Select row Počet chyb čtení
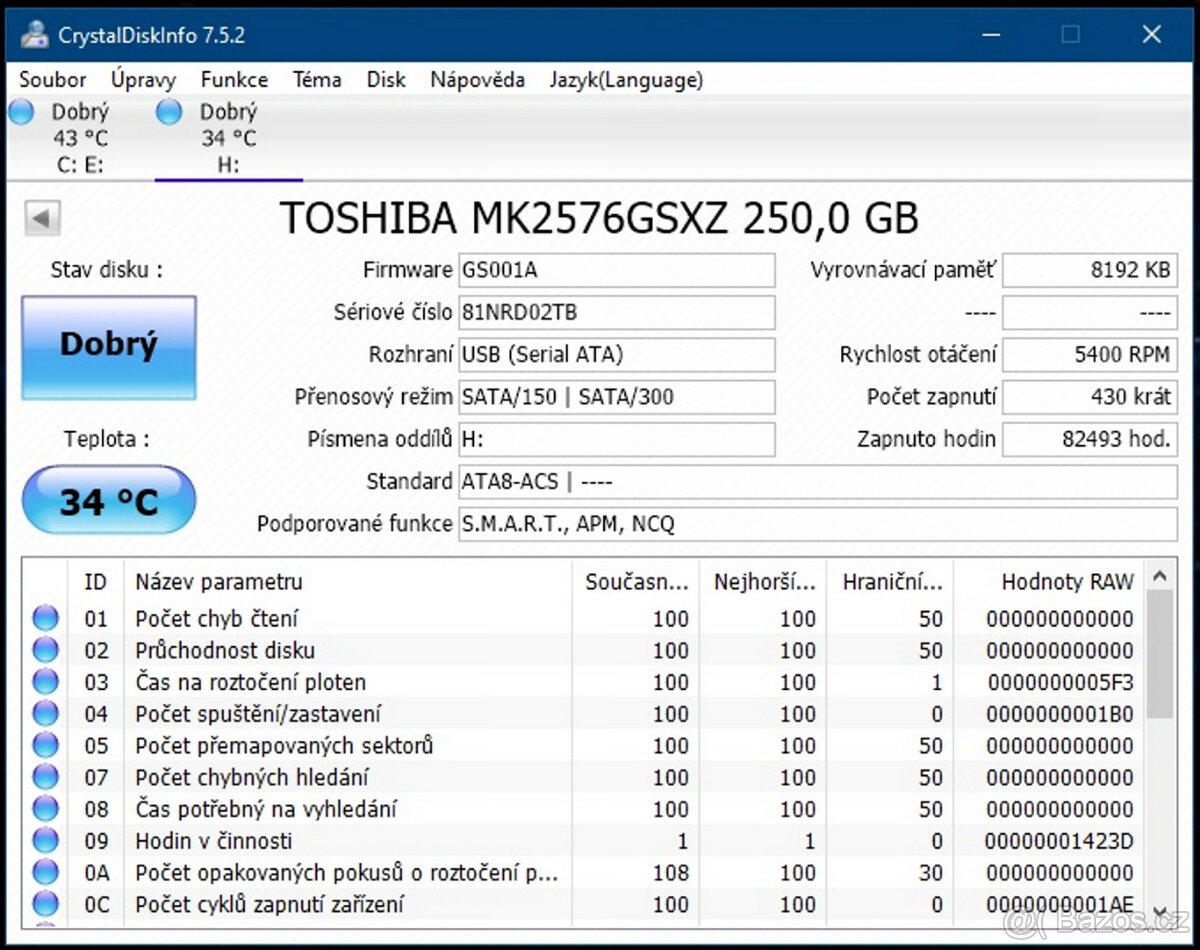The image size is (1200, 950). point(584,619)
